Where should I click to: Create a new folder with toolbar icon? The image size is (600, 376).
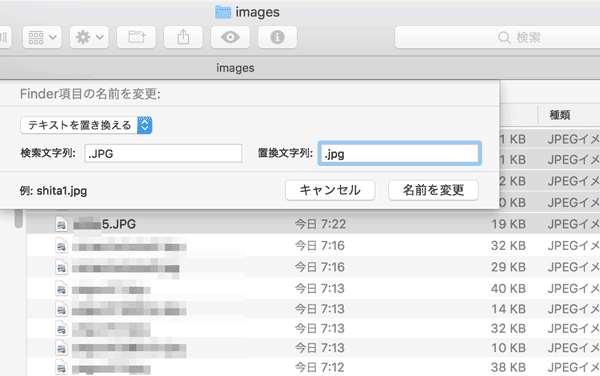click(136, 37)
